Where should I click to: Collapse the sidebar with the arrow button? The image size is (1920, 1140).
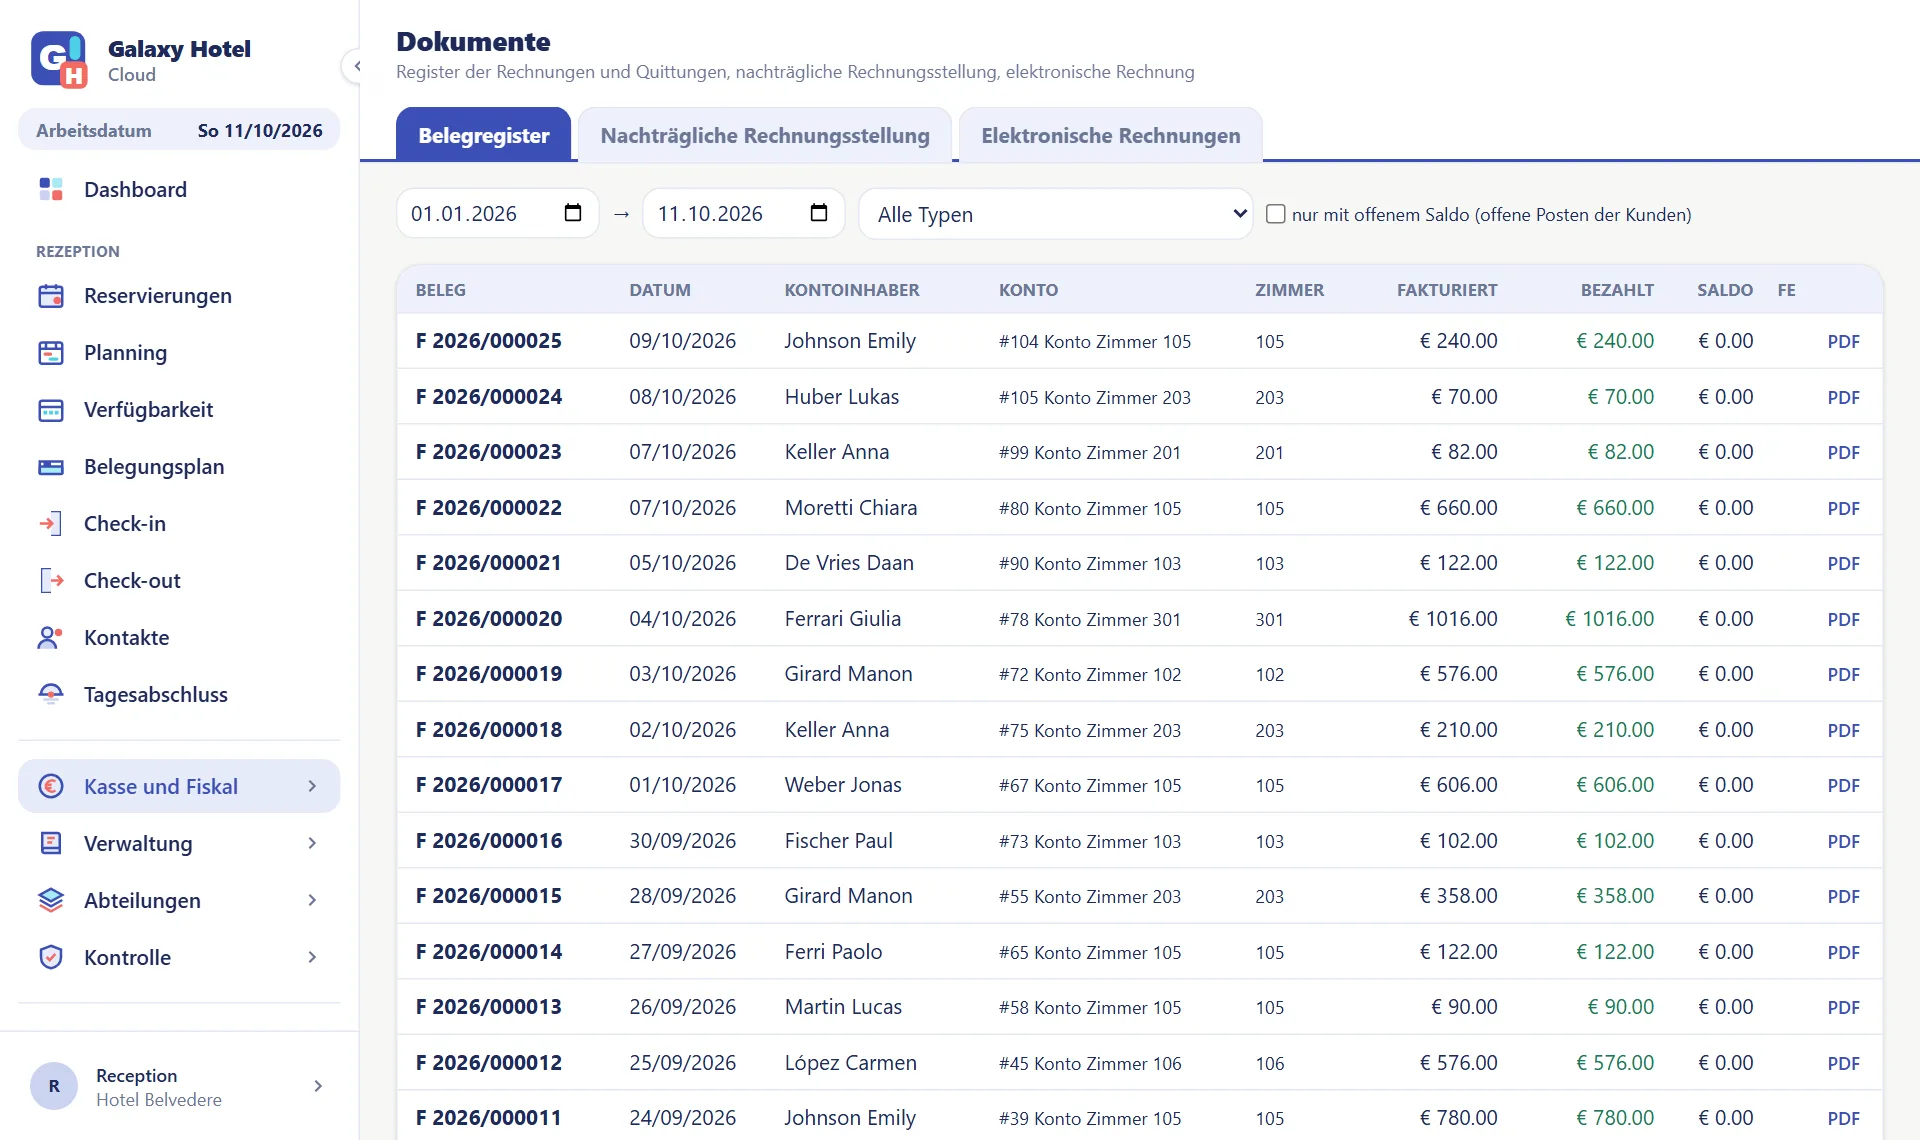point(356,66)
